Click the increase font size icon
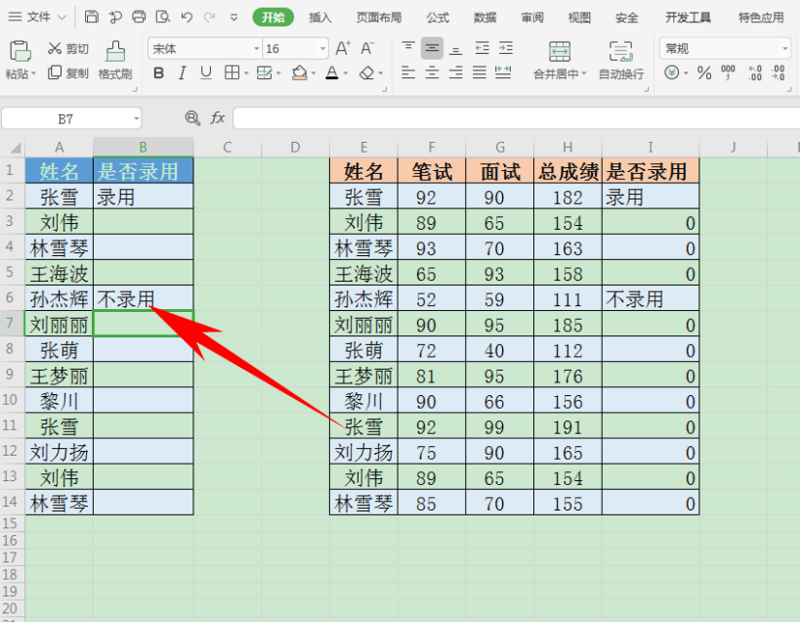Image resolution: width=800 pixels, height=623 pixels. tap(343, 49)
